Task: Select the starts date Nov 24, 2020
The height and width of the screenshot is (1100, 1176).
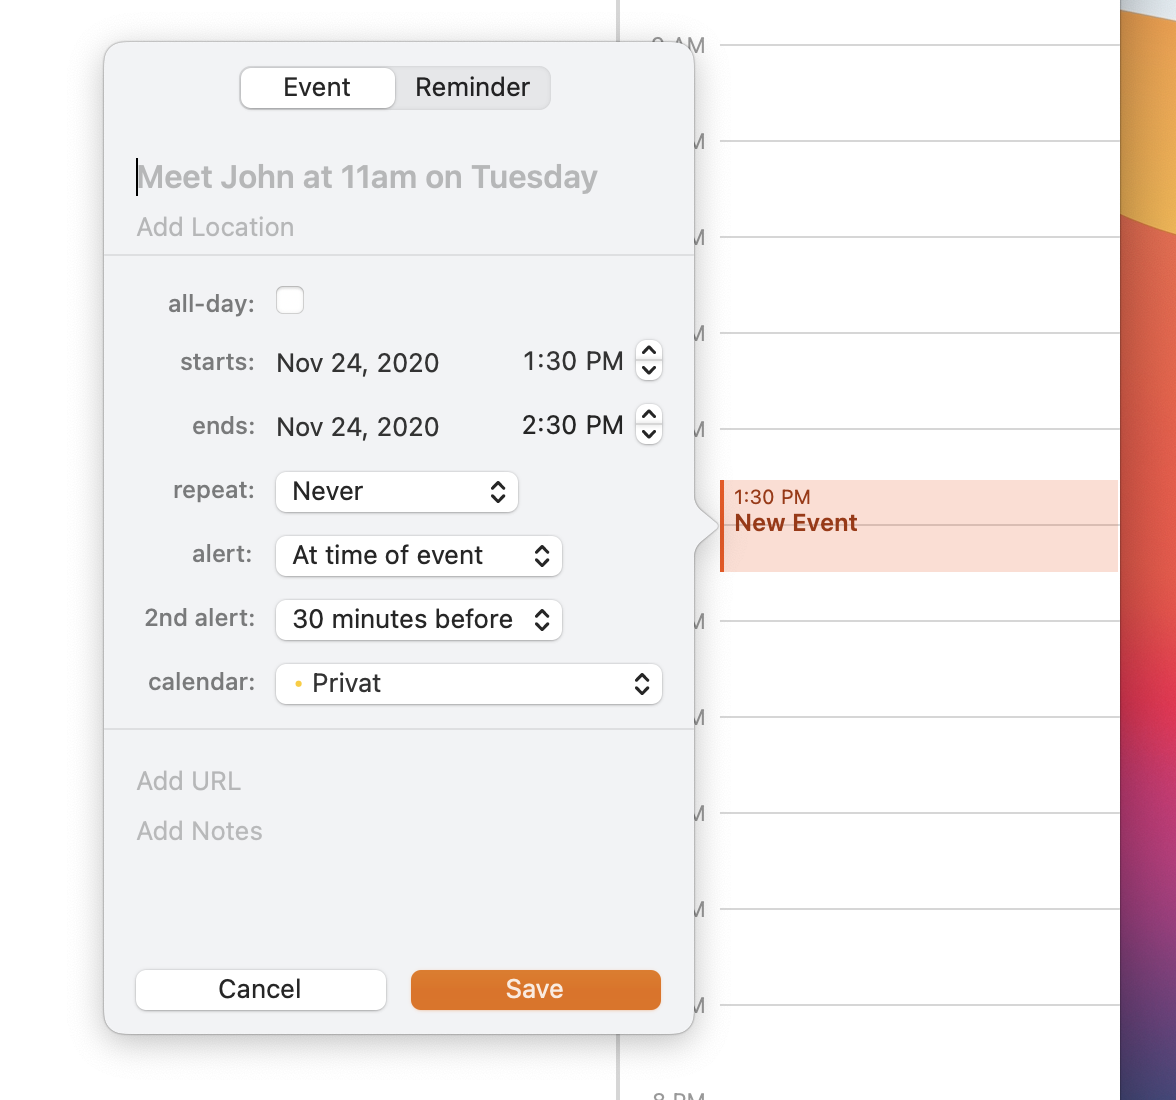Action: pos(358,363)
